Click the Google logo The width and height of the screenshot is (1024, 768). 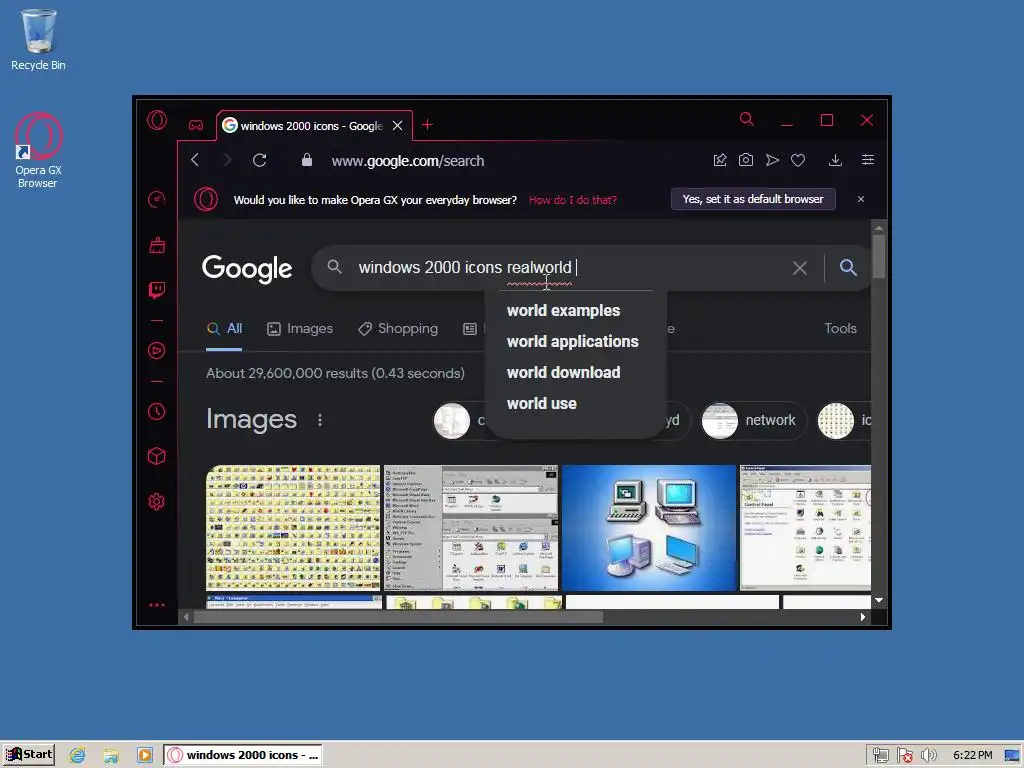pyautogui.click(x=247, y=268)
